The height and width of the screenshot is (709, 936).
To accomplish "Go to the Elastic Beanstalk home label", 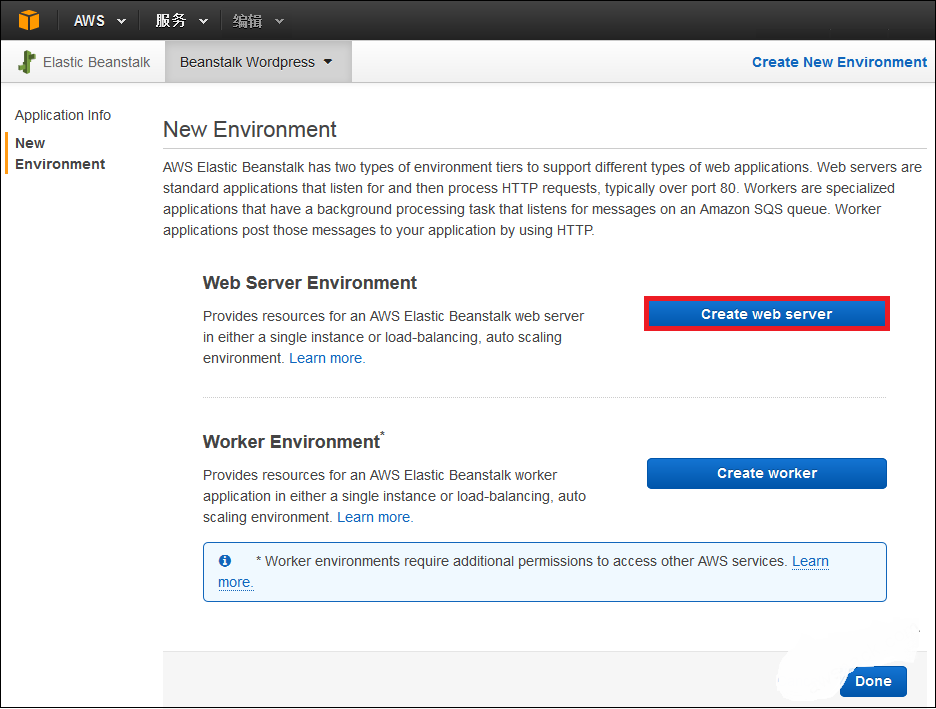I will click(x=96, y=62).
